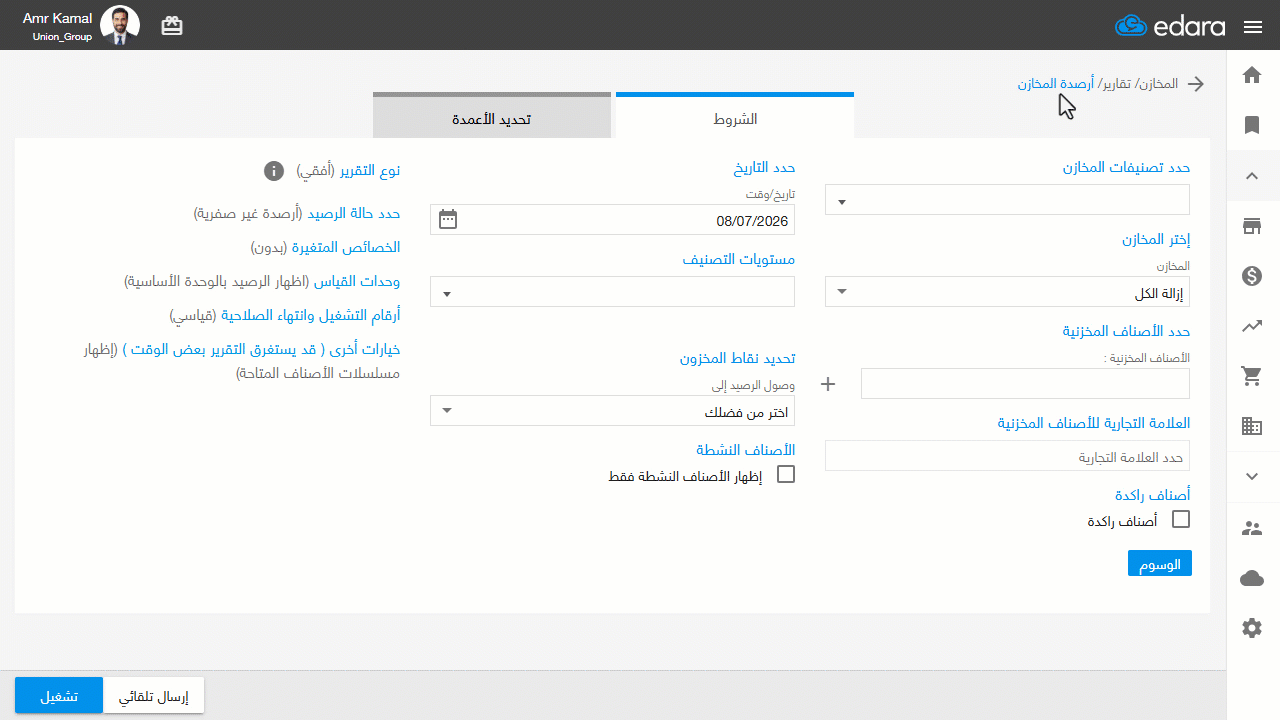Open the dollar finance sidebar icon
1280x720 pixels.
pyautogui.click(x=1252, y=276)
